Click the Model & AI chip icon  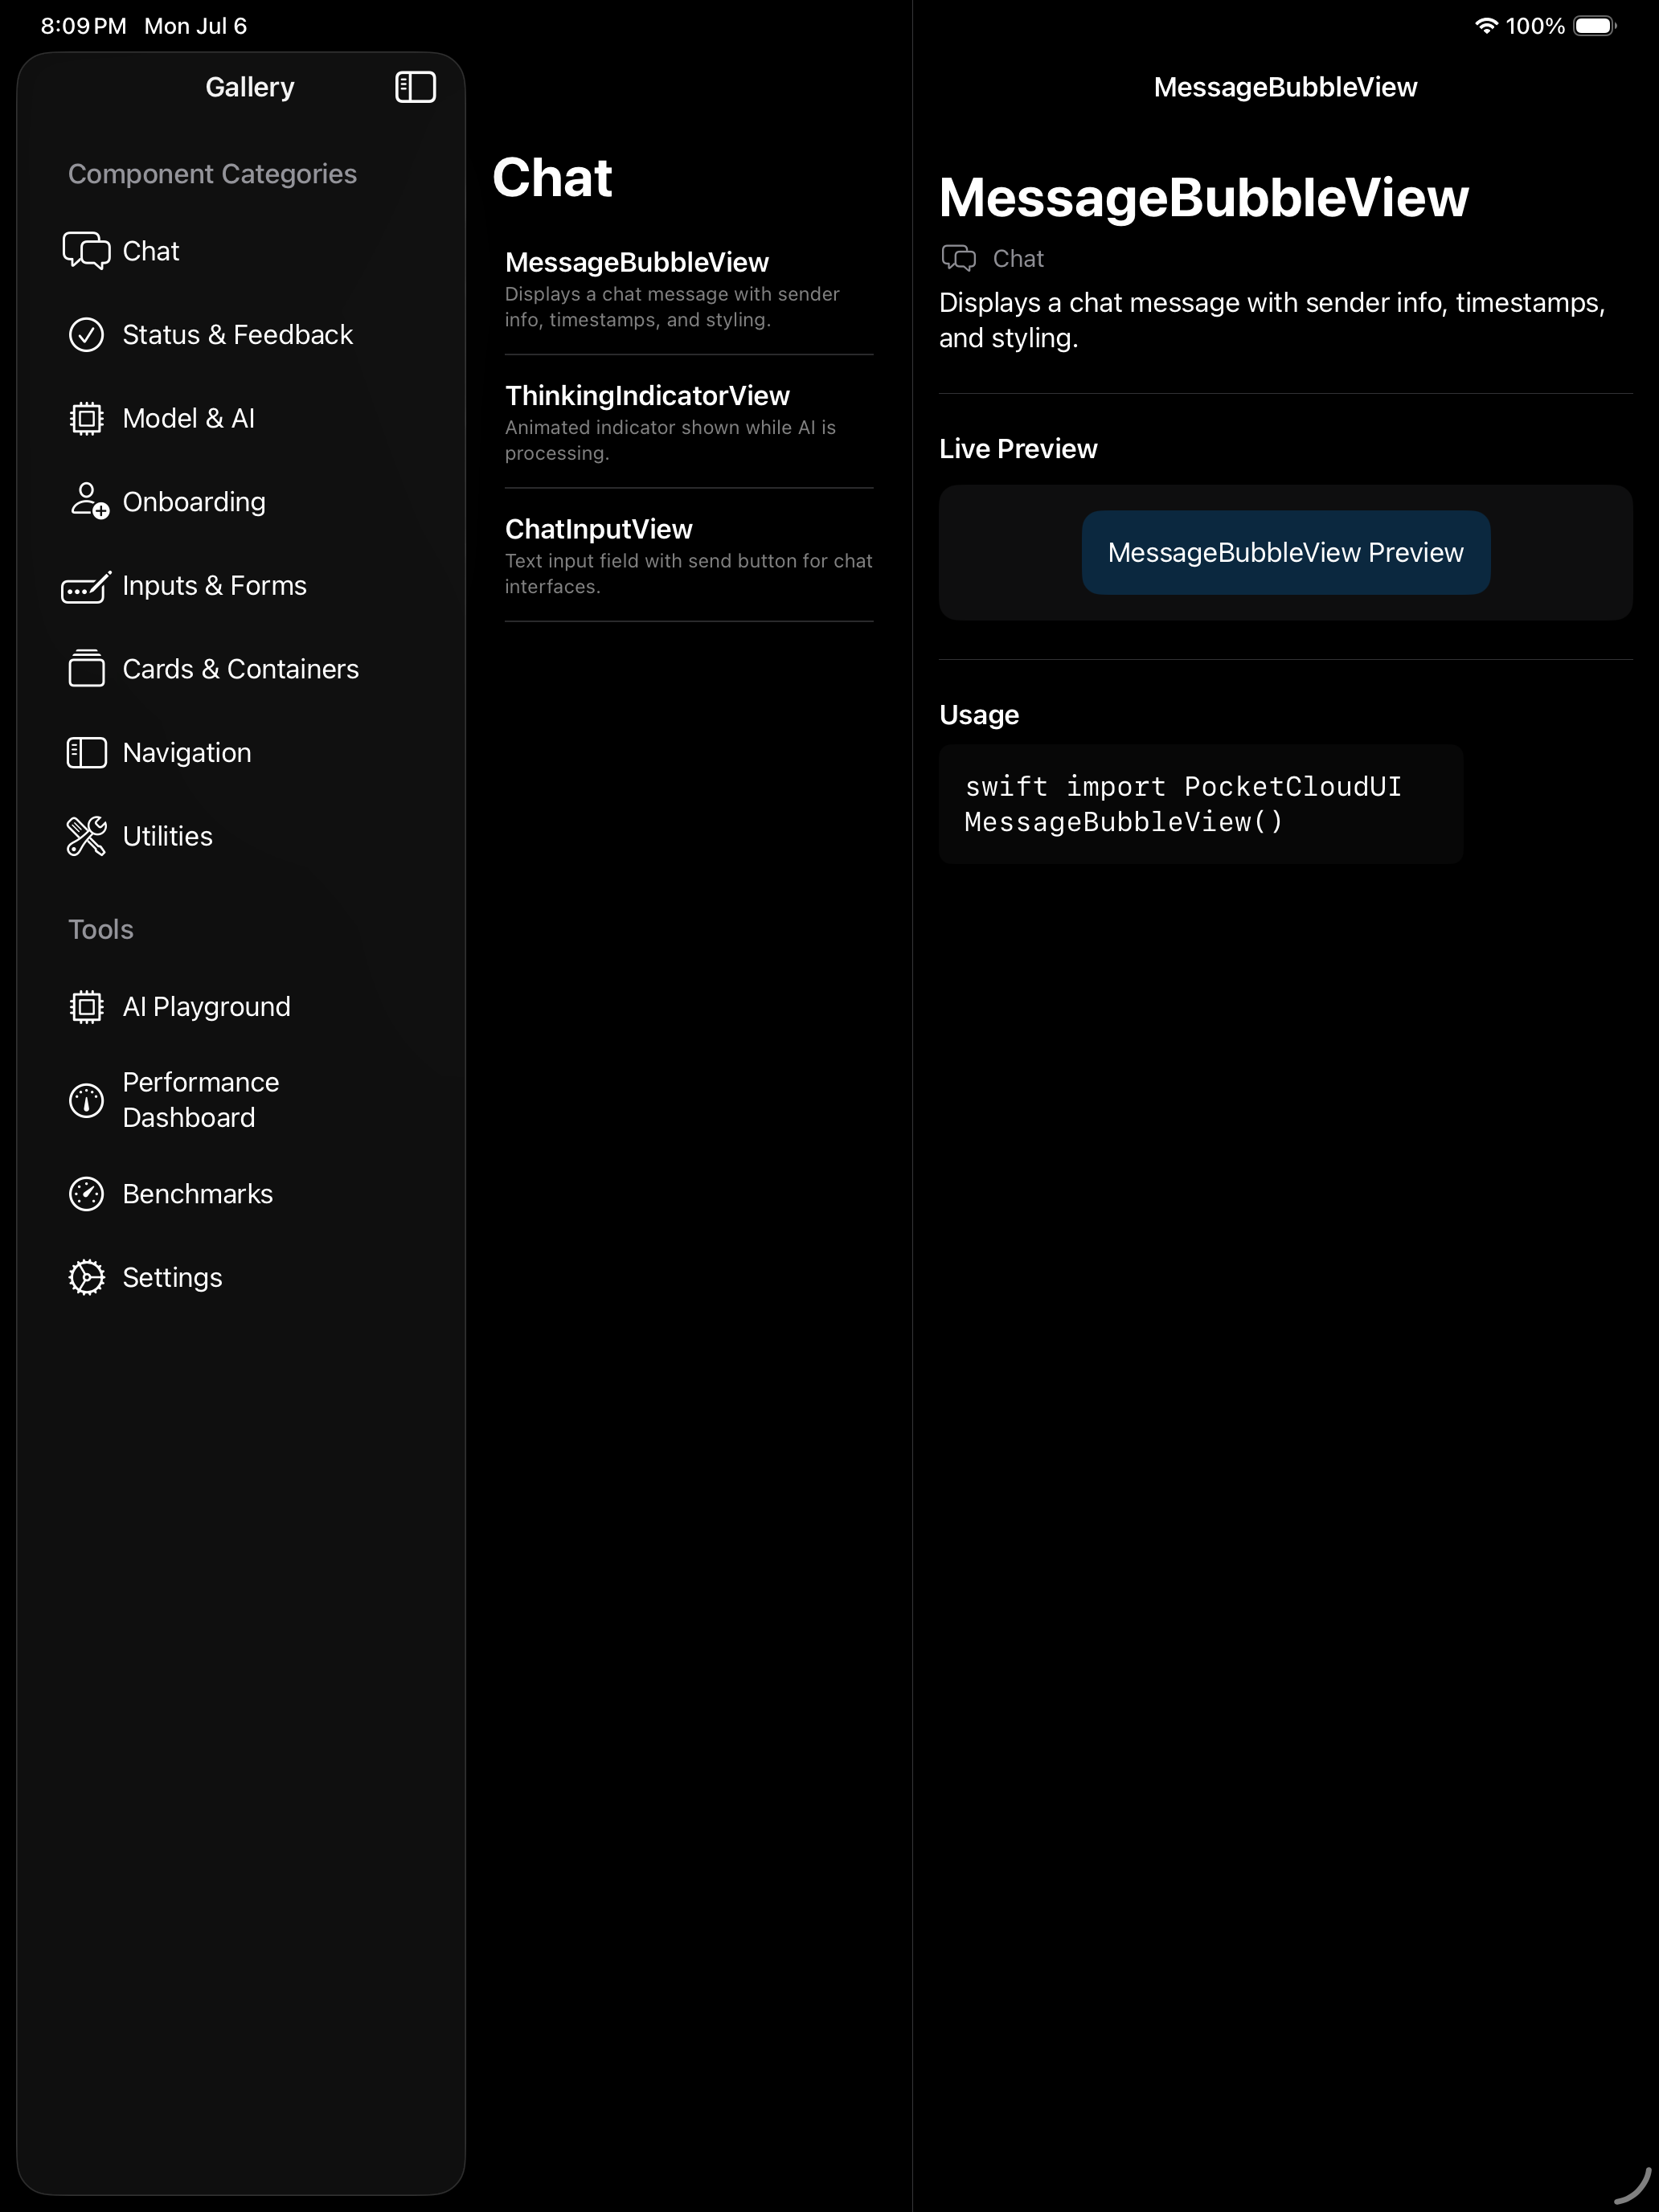(87, 418)
